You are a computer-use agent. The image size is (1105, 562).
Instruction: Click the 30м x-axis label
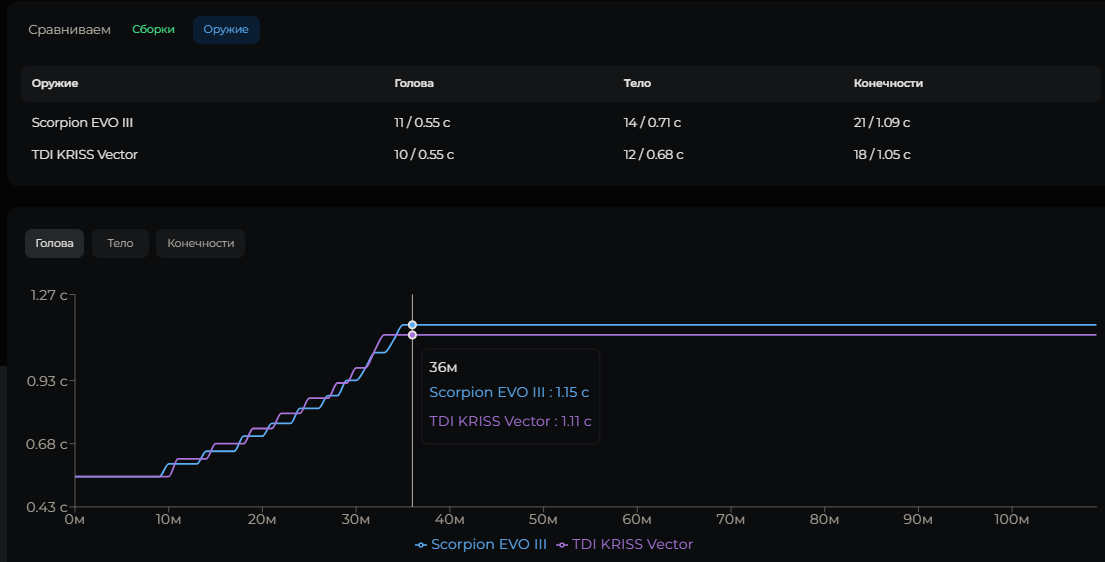pos(355,520)
